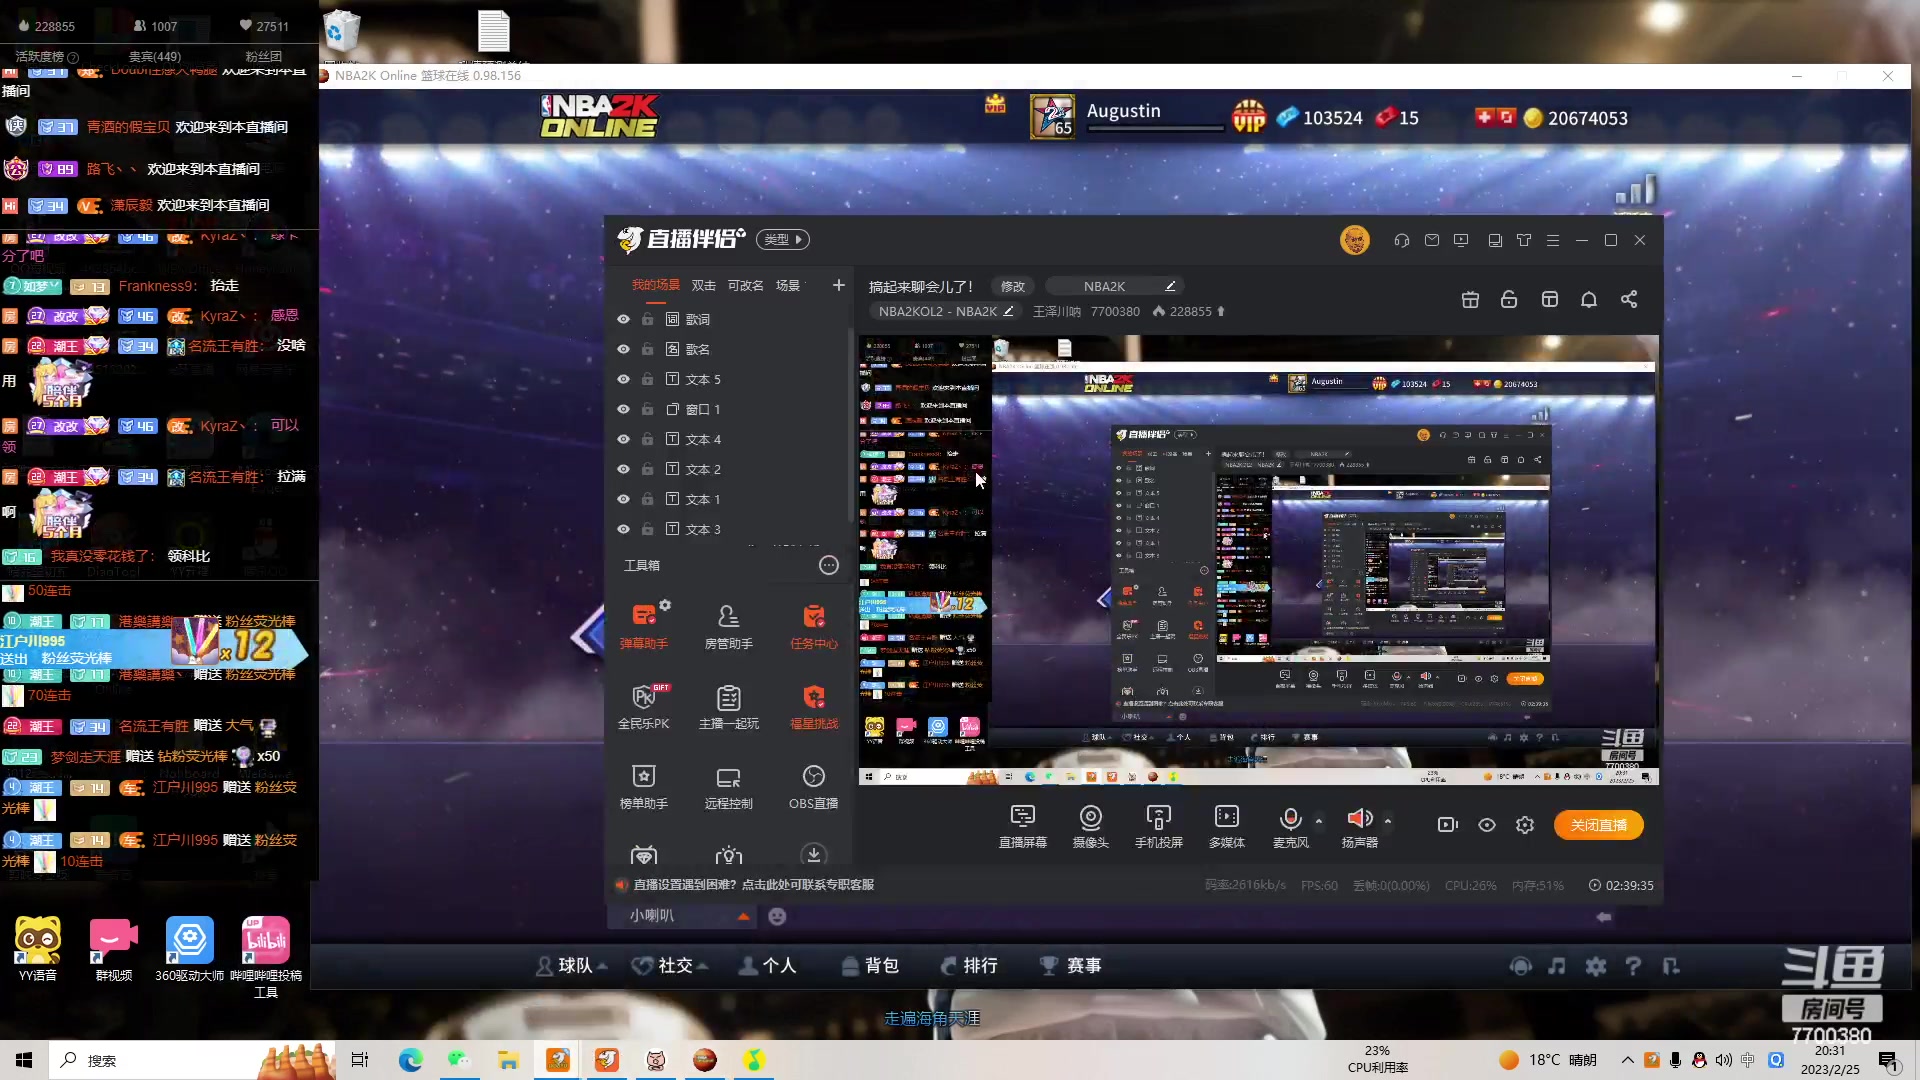The width and height of the screenshot is (1920, 1080).
Task: Expand the 扬声器 speaker options arrow
Action: coord(1388,821)
